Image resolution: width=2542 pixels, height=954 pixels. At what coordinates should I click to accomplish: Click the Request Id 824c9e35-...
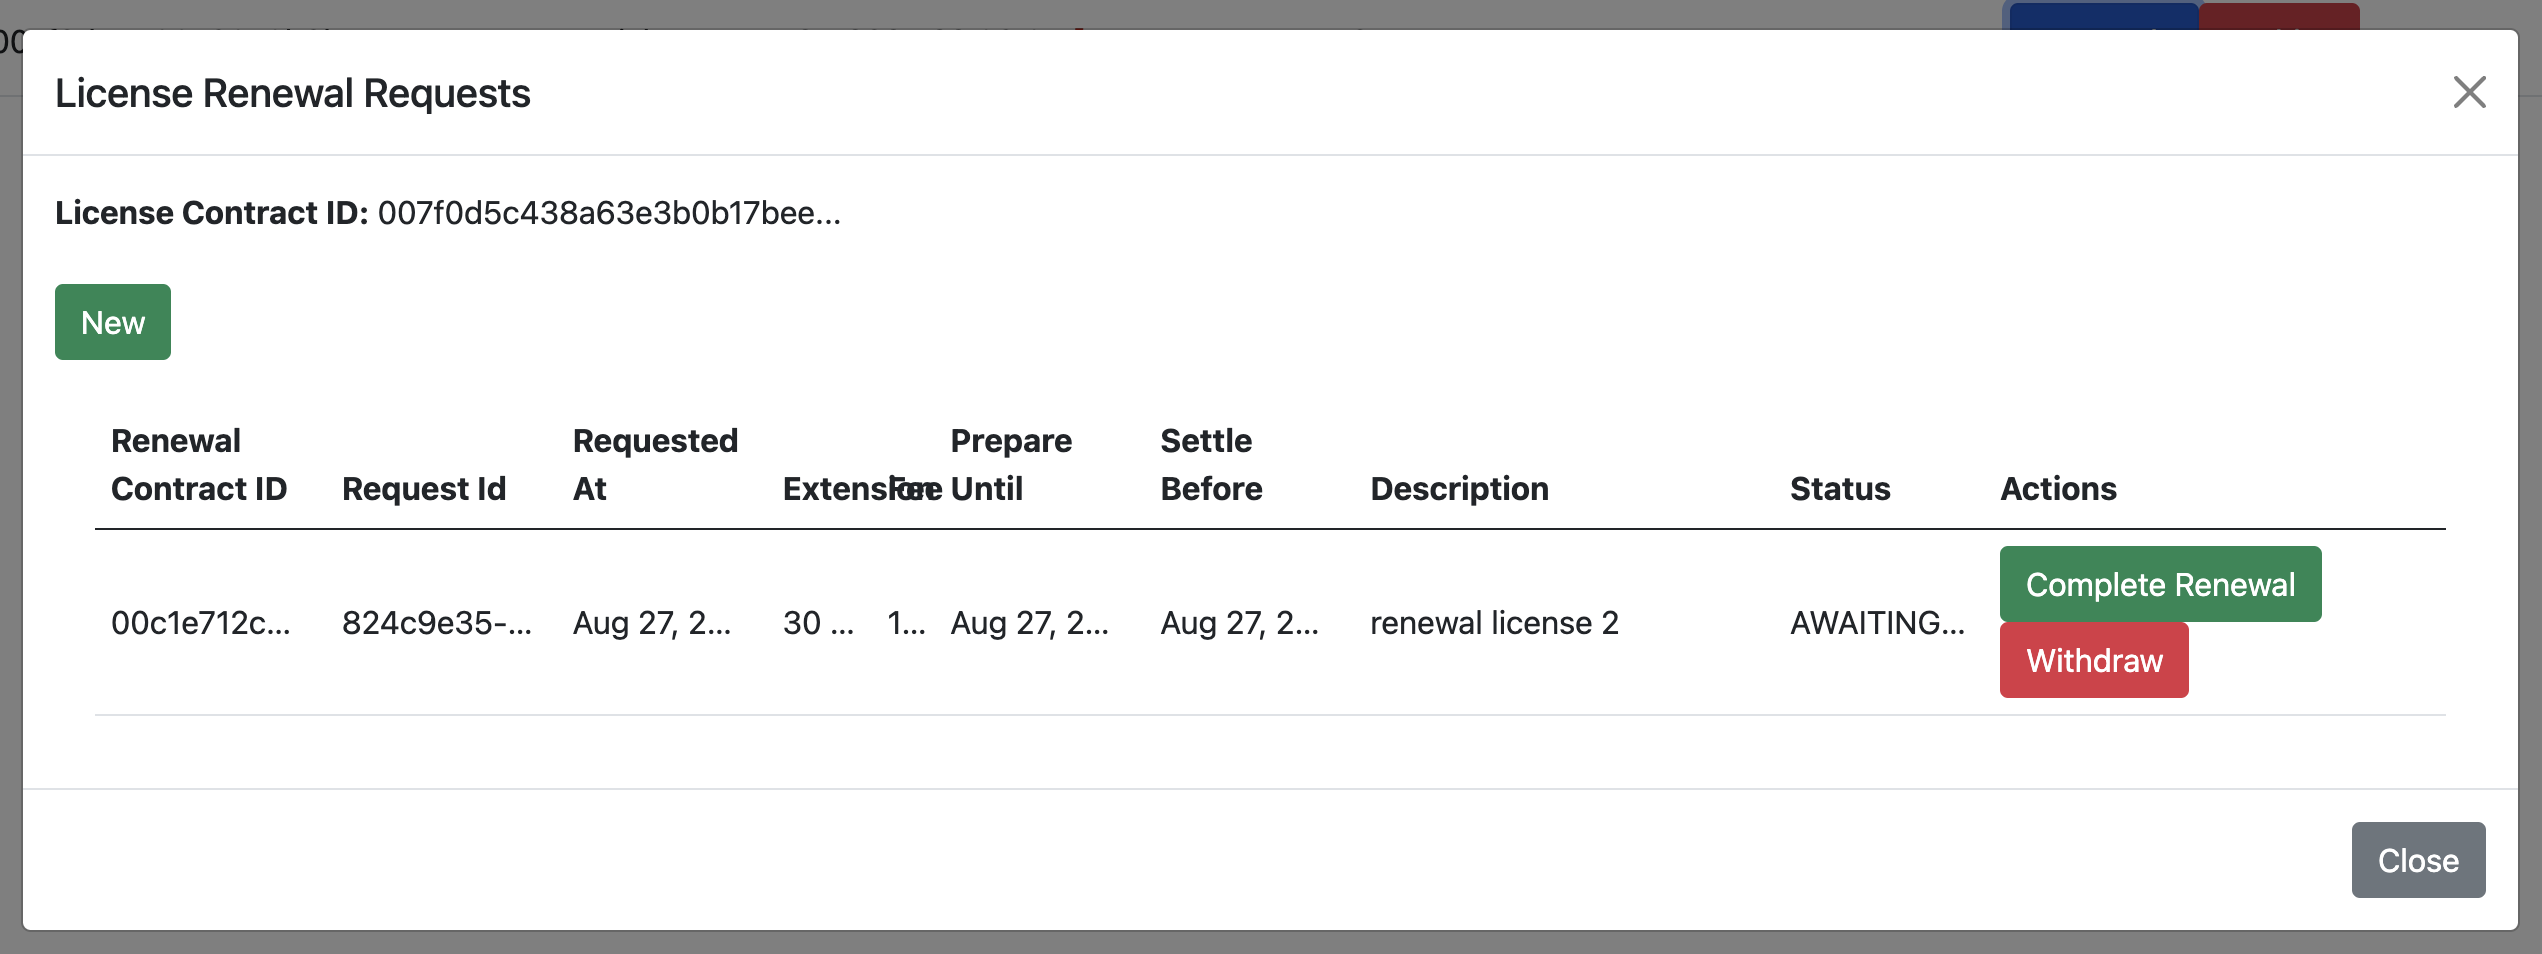pyautogui.click(x=437, y=622)
